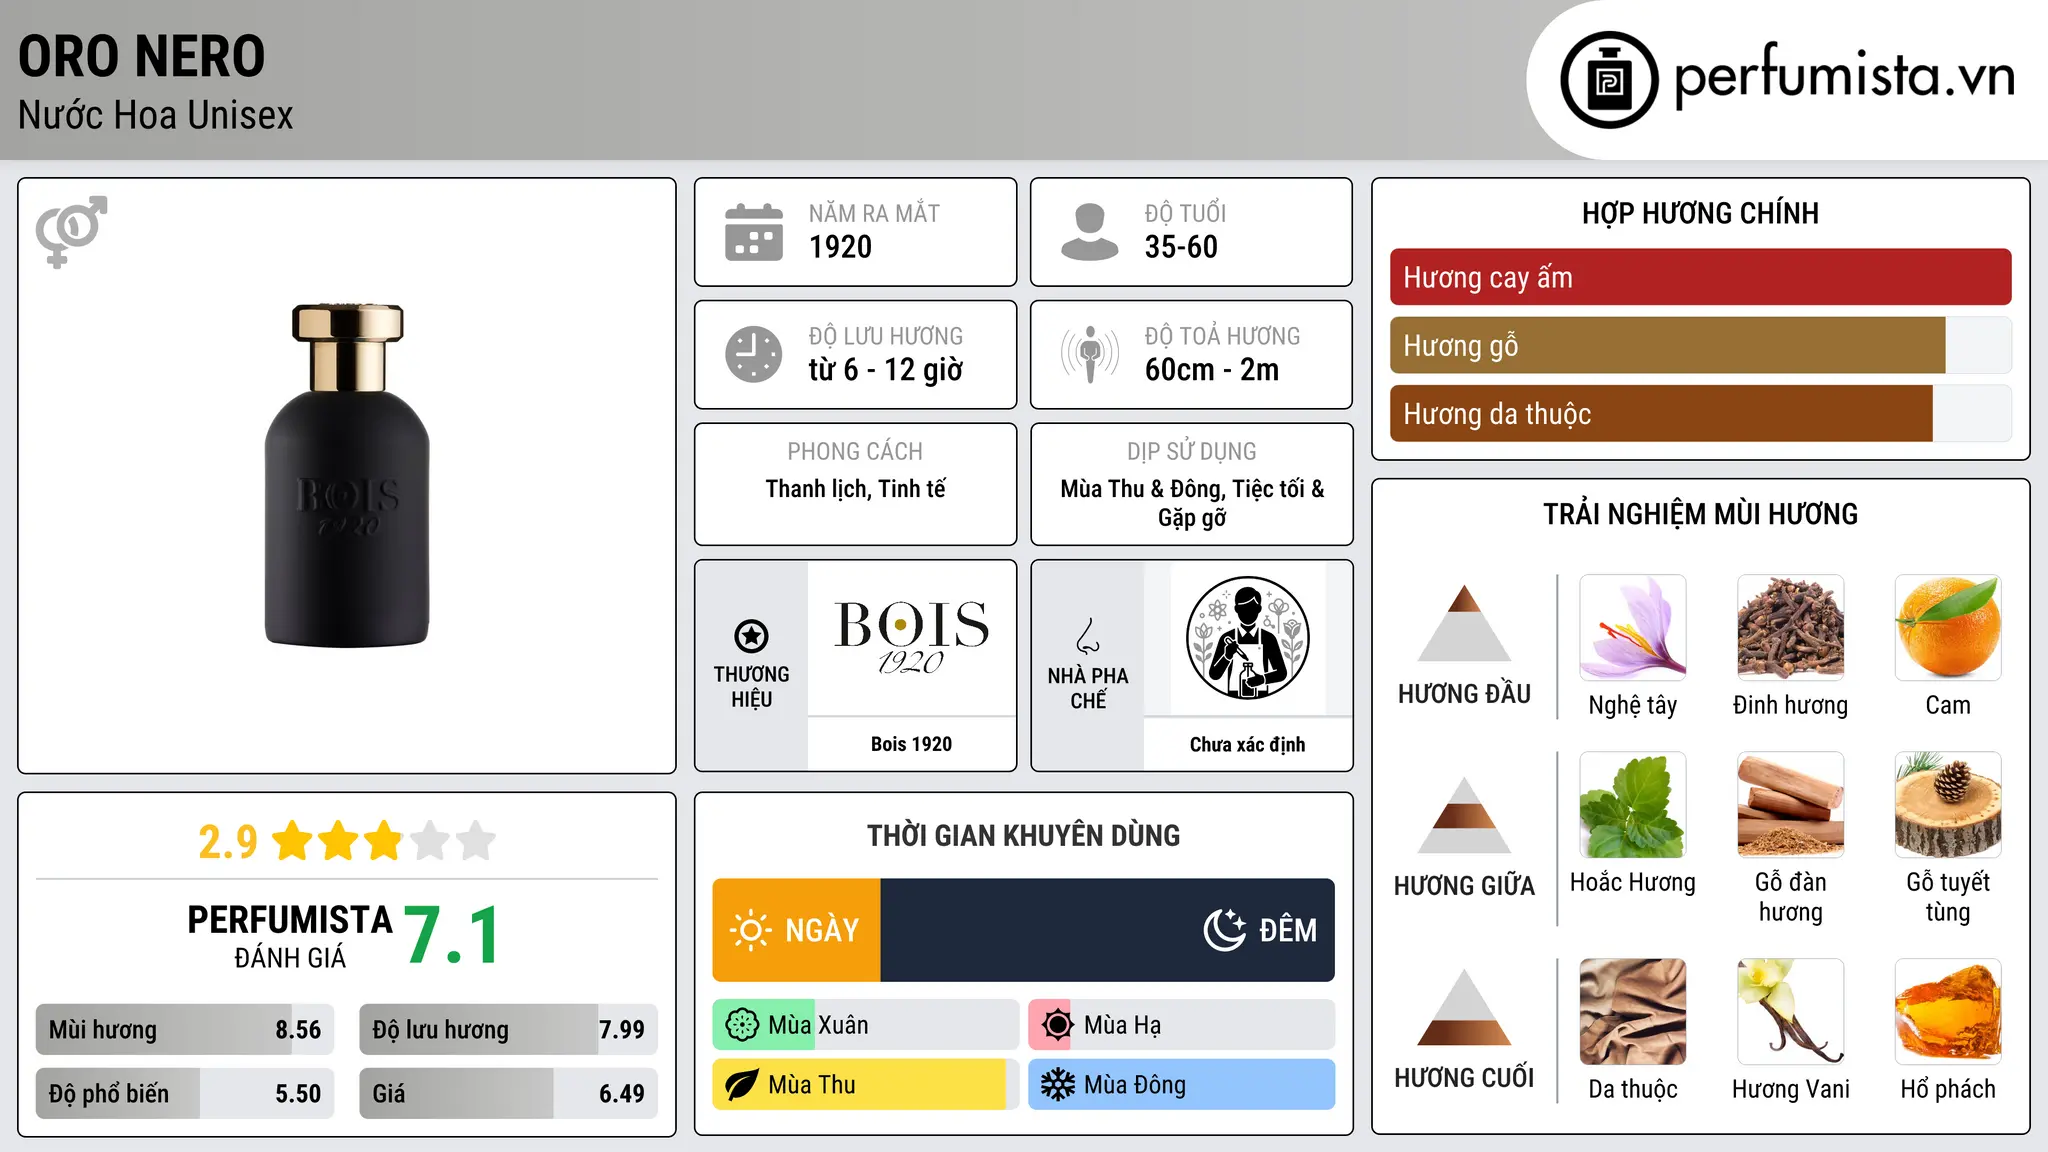Image resolution: width=2048 pixels, height=1152 pixels.
Task: Click the Bois 1920 brand logo
Action: click(x=911, y=638)
